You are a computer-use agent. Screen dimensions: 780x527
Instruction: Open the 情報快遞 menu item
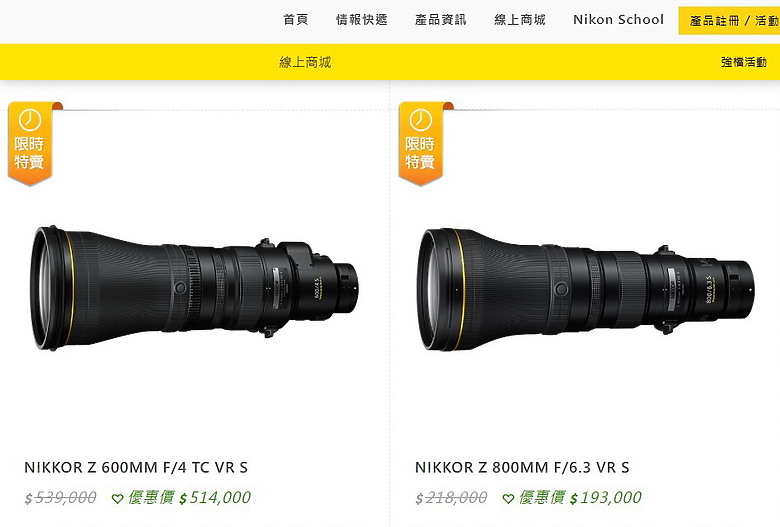[x=362, y=20]
